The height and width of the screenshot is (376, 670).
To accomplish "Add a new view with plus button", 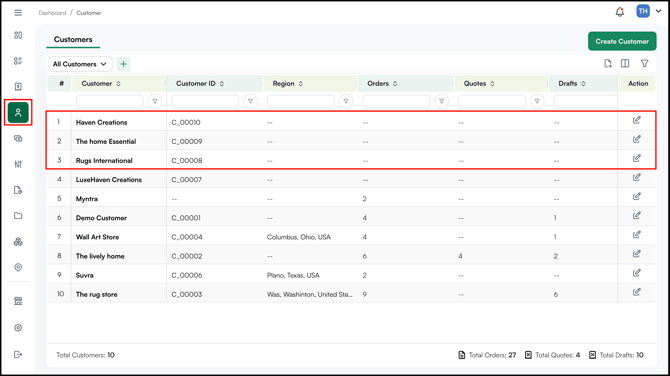I will [x=123, y=64].
